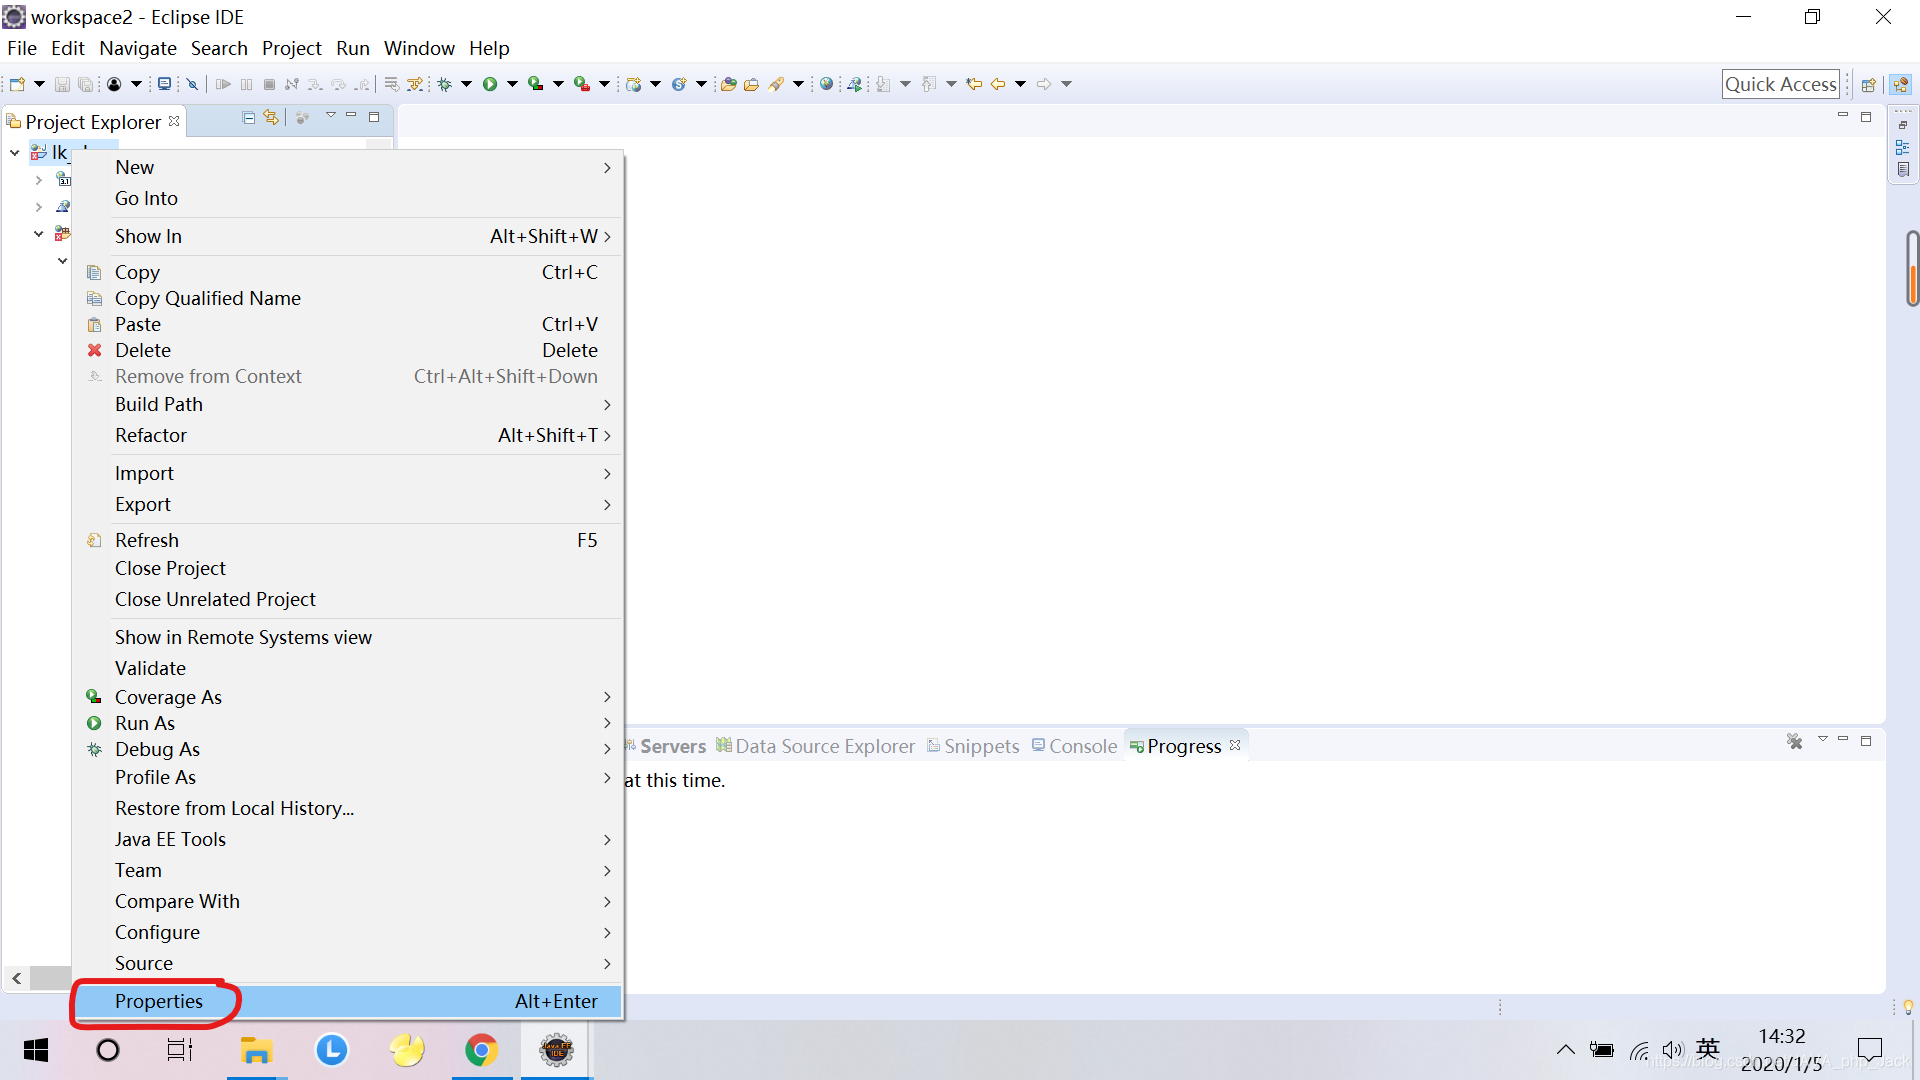Open Chrome from the taskbar
This screenshot has height=1080, width=1920.
pyautogui.click(x=481, y=1050)
